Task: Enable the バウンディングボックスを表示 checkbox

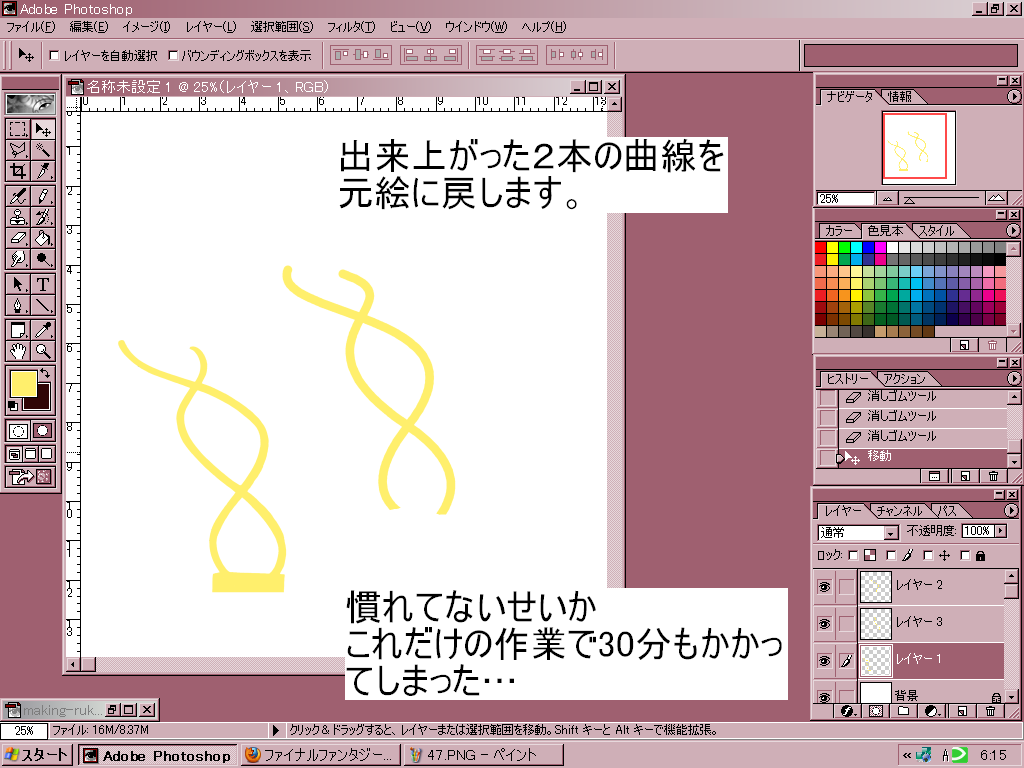Action: [173, 56]
